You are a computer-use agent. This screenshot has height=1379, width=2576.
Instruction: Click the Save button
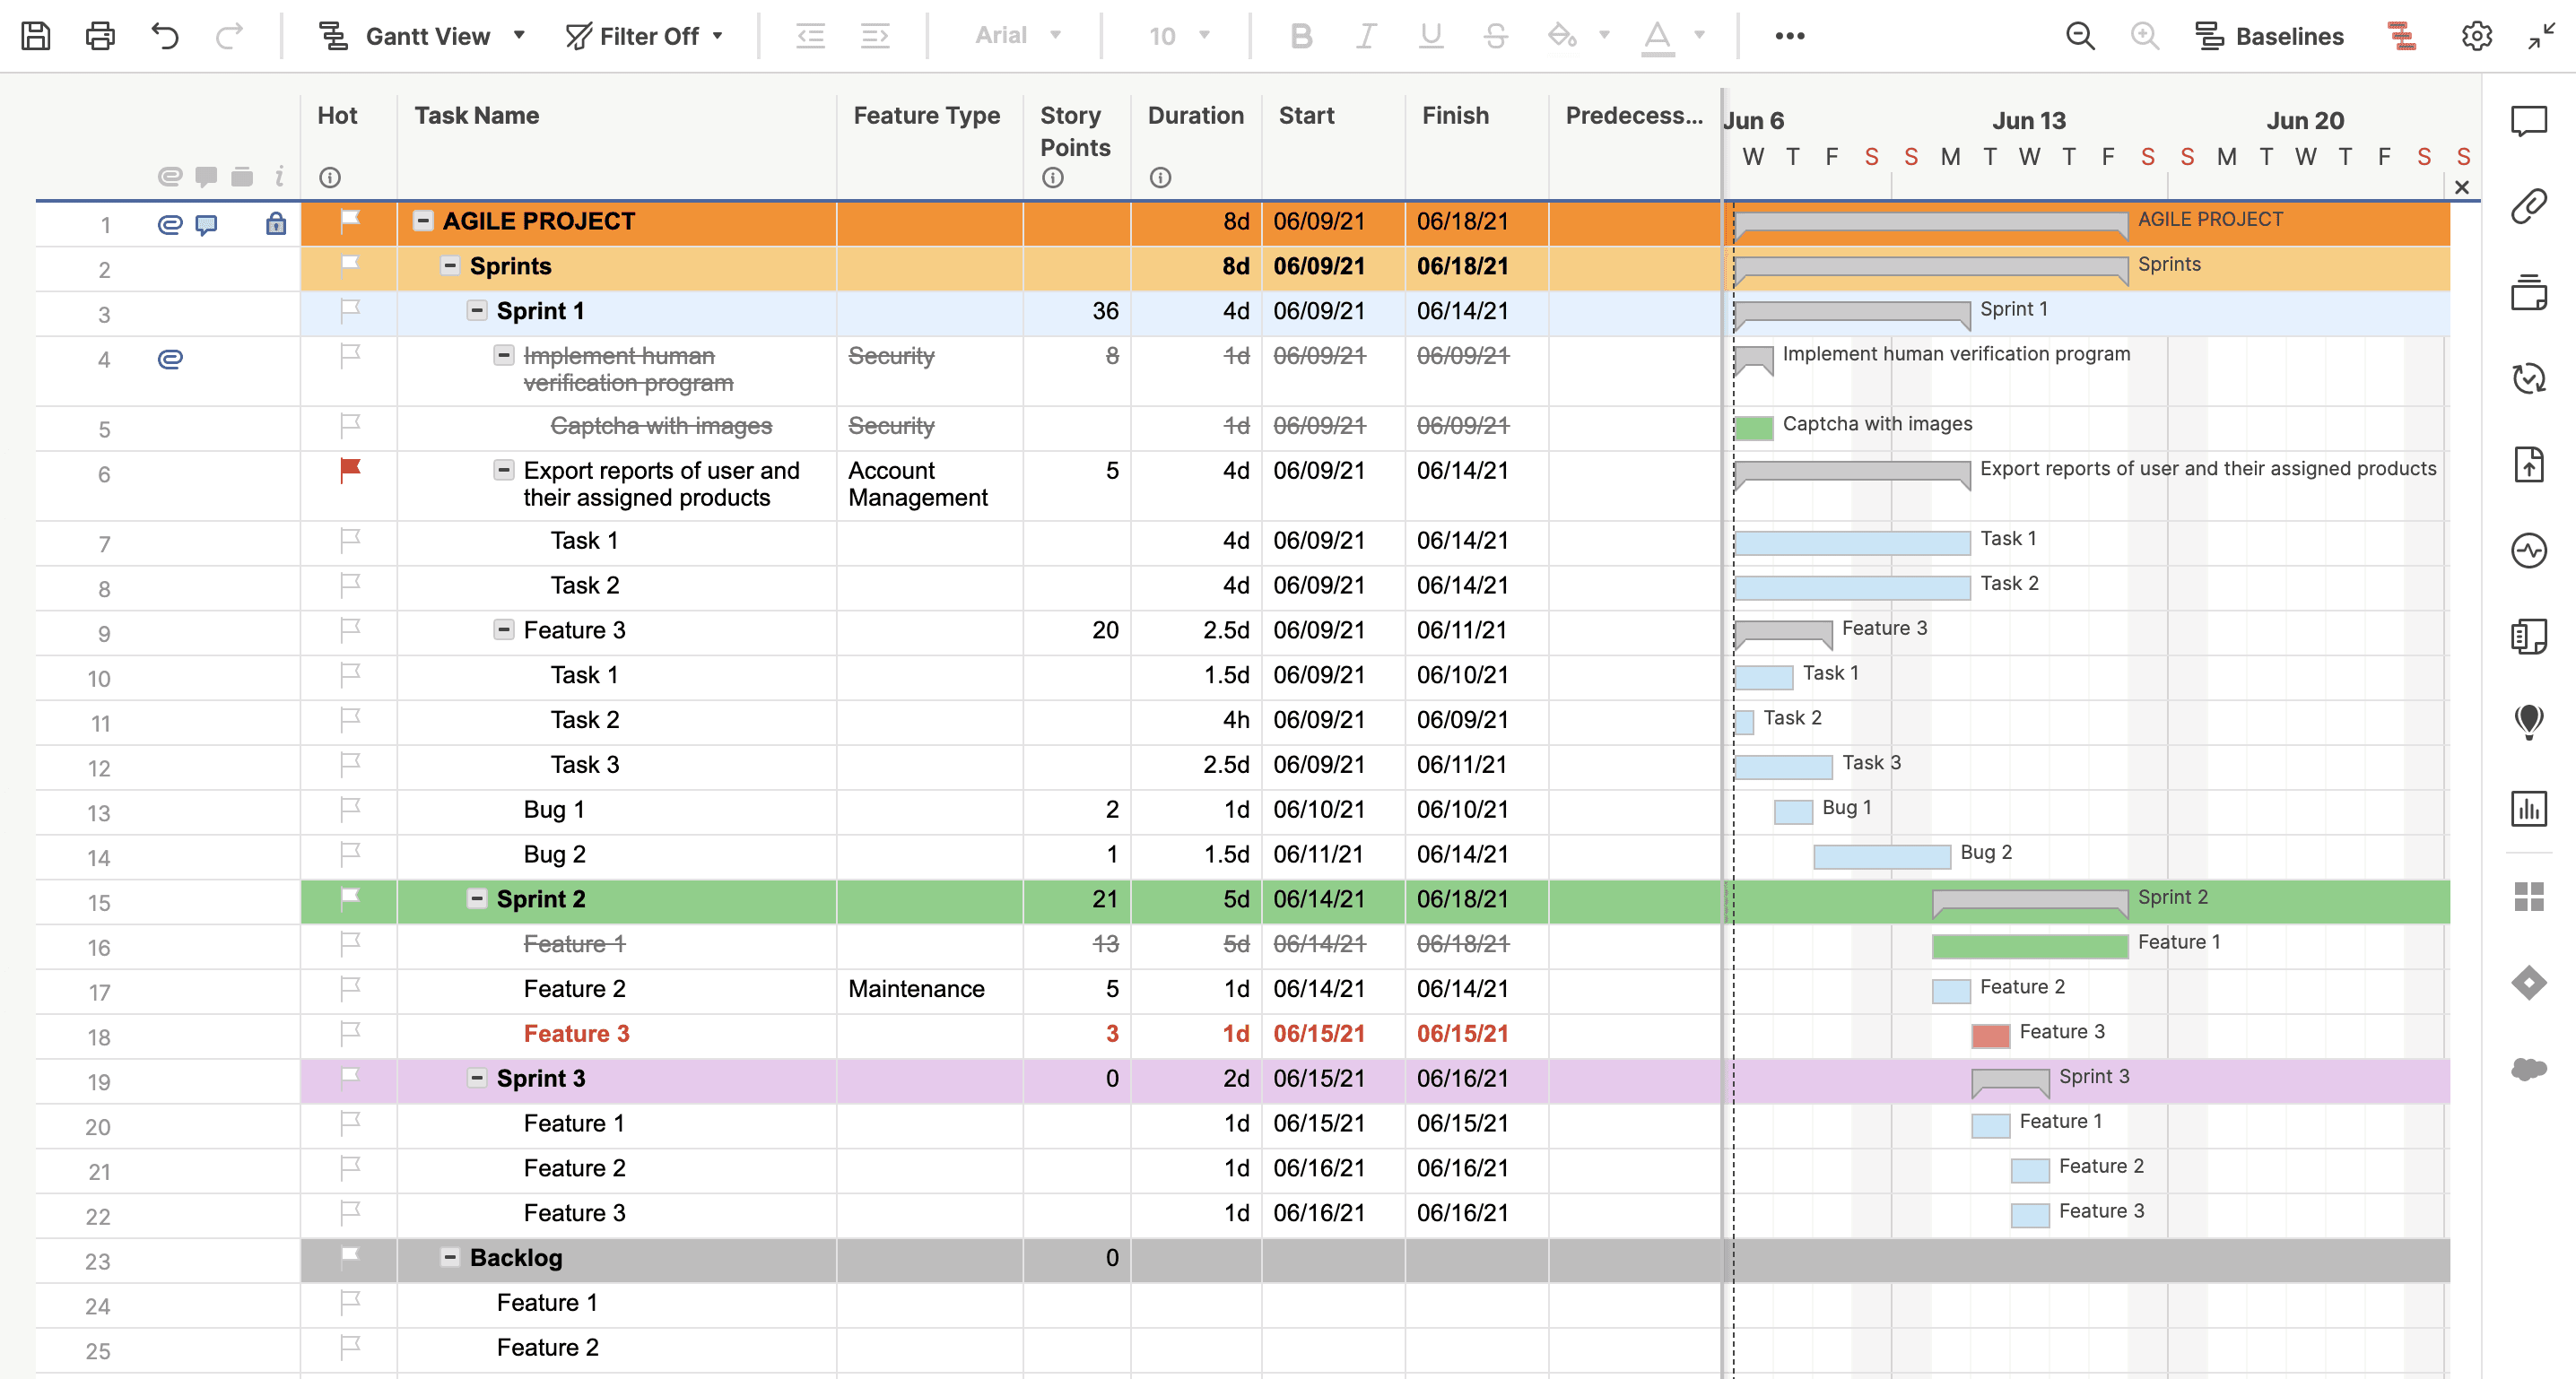(x=38, y=36)
